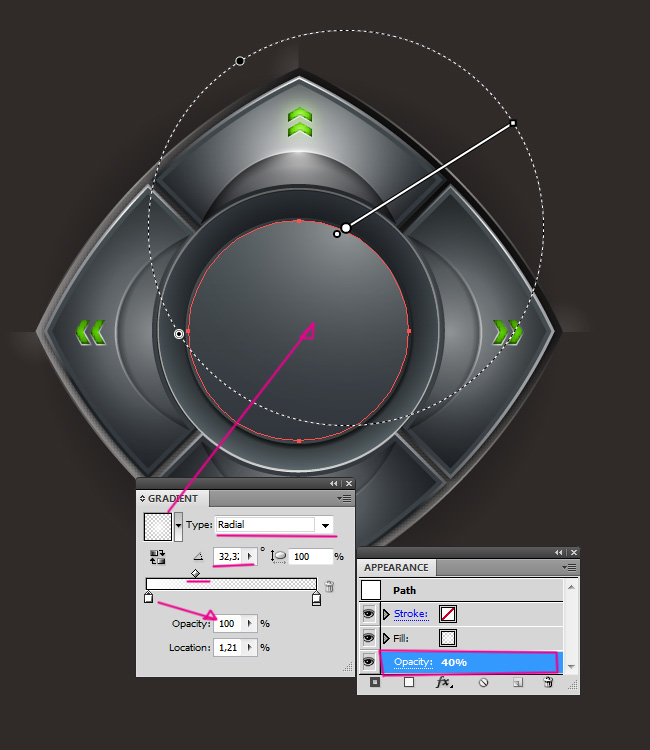
Task: Click the Stroke link in Appearance
Action: 410,614
